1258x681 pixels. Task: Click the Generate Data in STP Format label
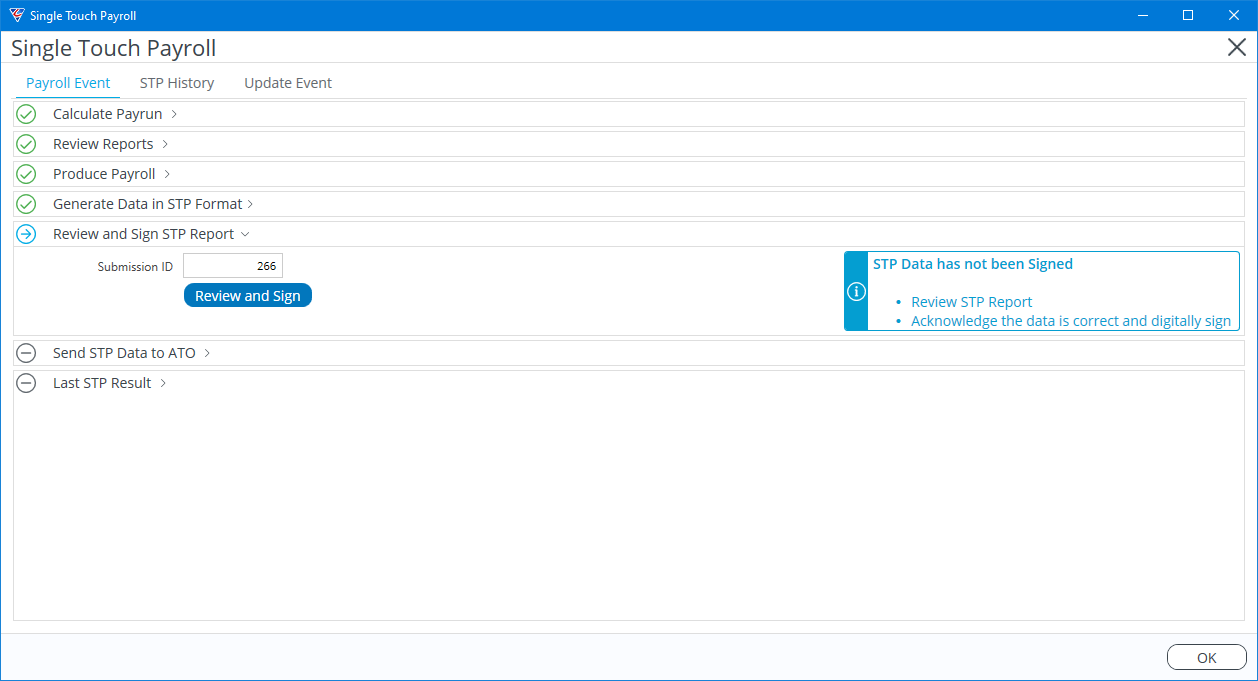coord(148,204)
